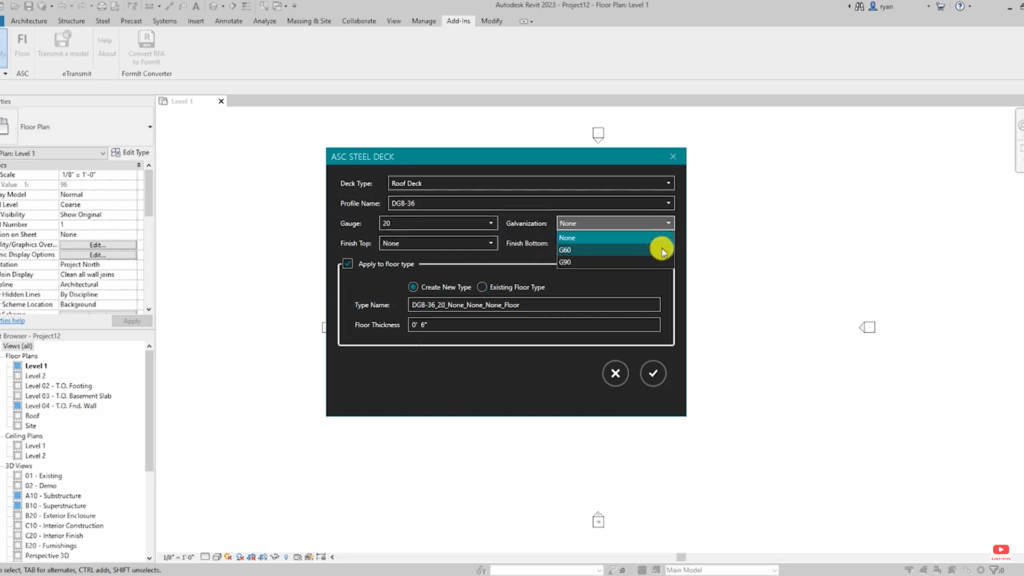This screenshot has height=576, width=1024.
Task: Click the Help About icon in eTransmit area
Action: [106, 47]
